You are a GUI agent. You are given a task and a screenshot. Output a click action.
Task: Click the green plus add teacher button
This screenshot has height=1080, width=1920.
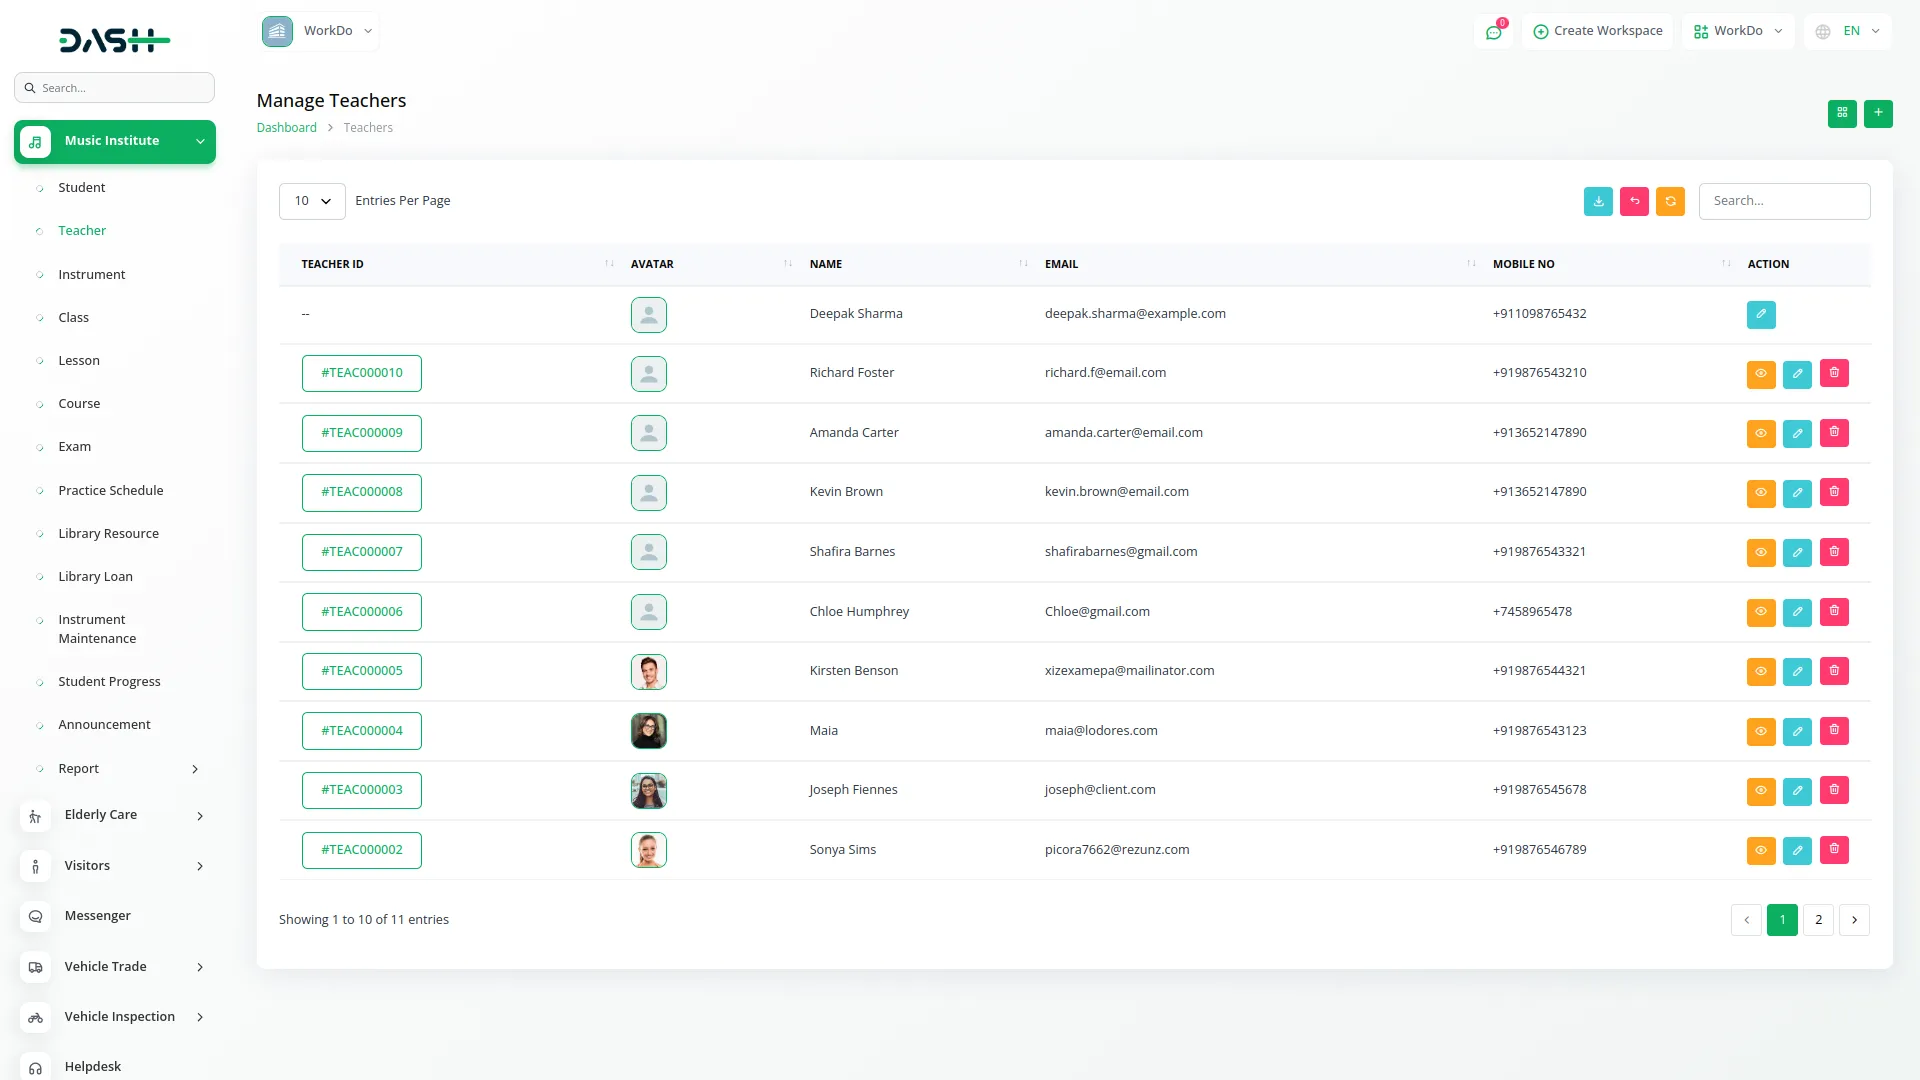point(1878,113)
